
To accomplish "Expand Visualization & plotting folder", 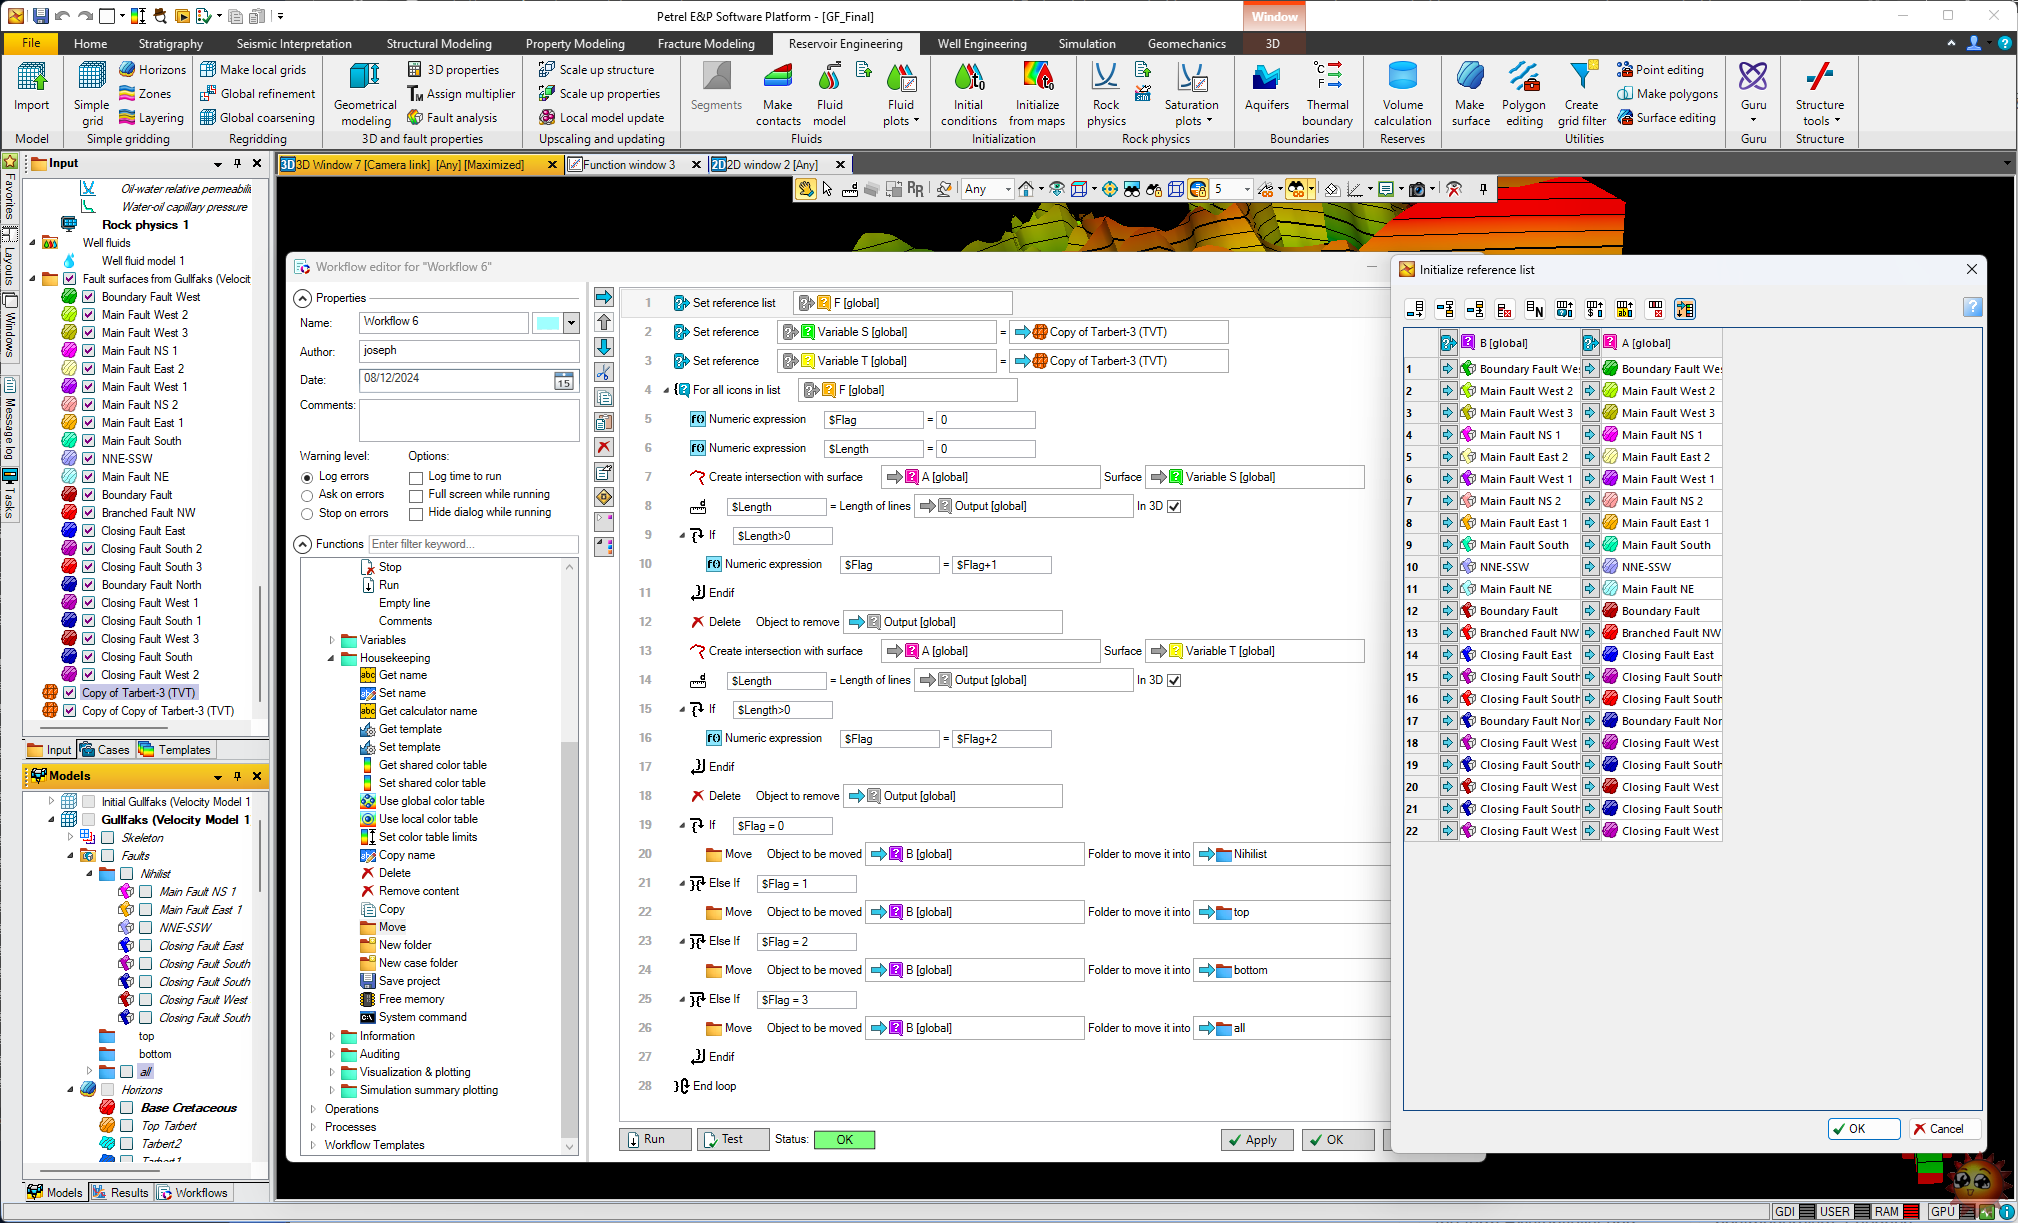I will coord(331,1072).
